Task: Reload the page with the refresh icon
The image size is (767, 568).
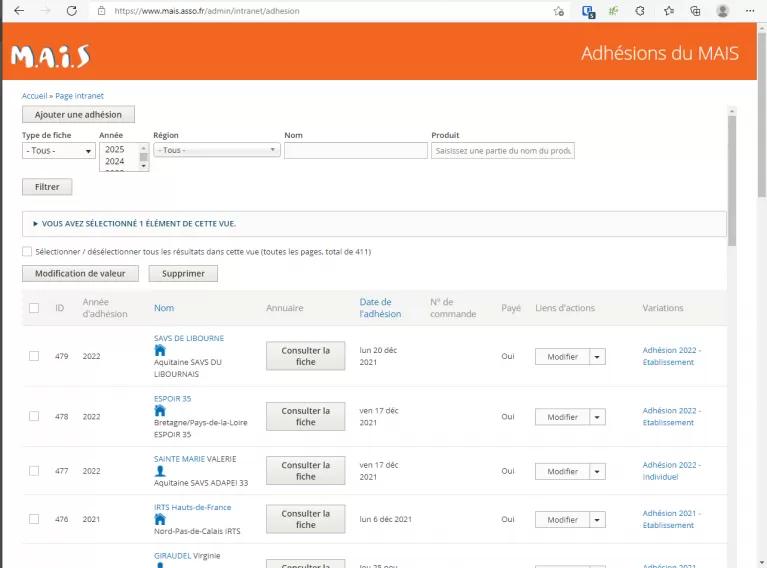Action: pos(72,11)
